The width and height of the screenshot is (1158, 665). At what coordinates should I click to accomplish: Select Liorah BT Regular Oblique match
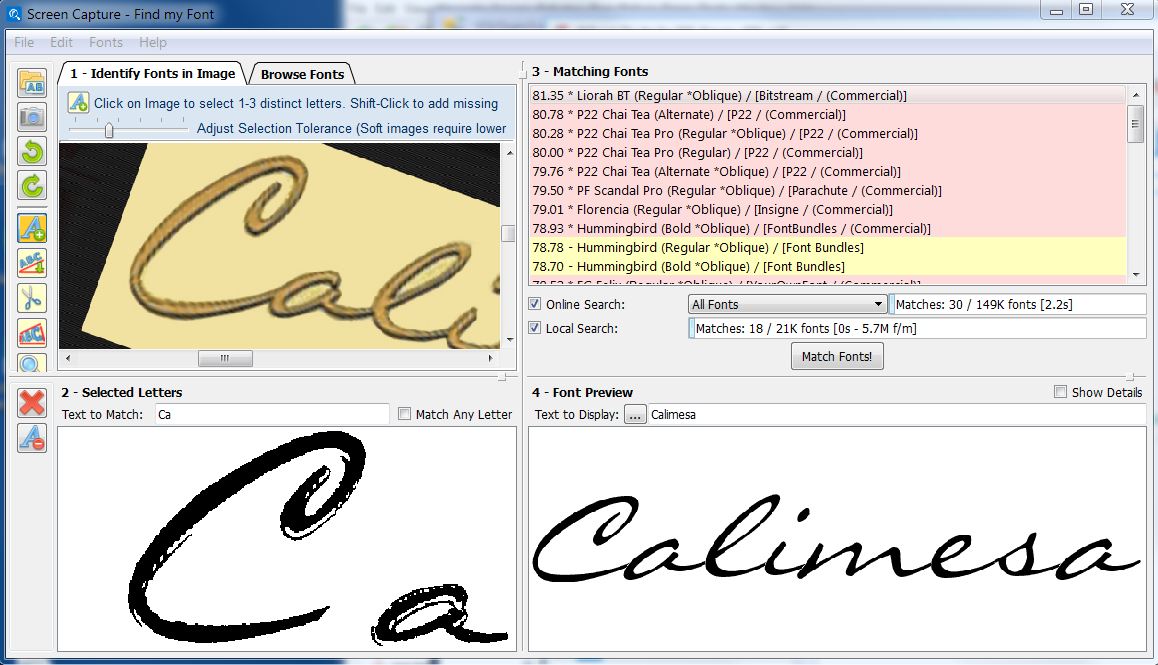click(x=827, y=95)
